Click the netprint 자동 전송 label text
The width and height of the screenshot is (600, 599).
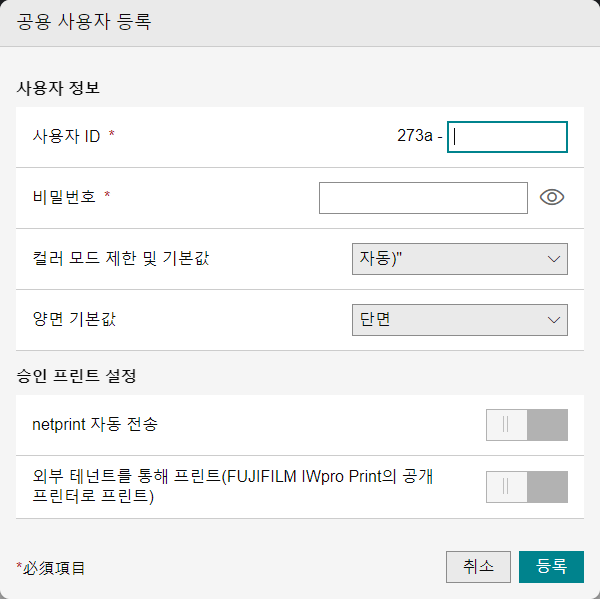click(x=95, y=424)
